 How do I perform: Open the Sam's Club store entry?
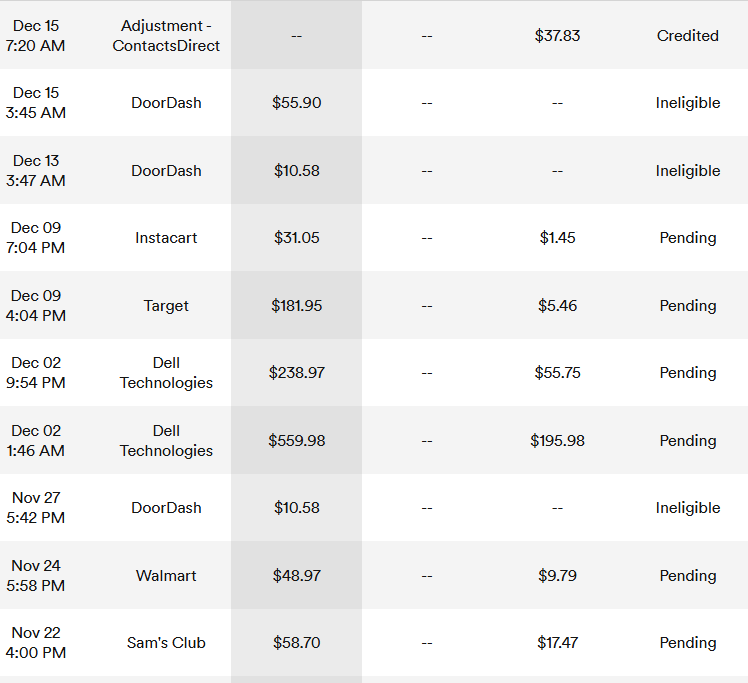click(166, 643)
